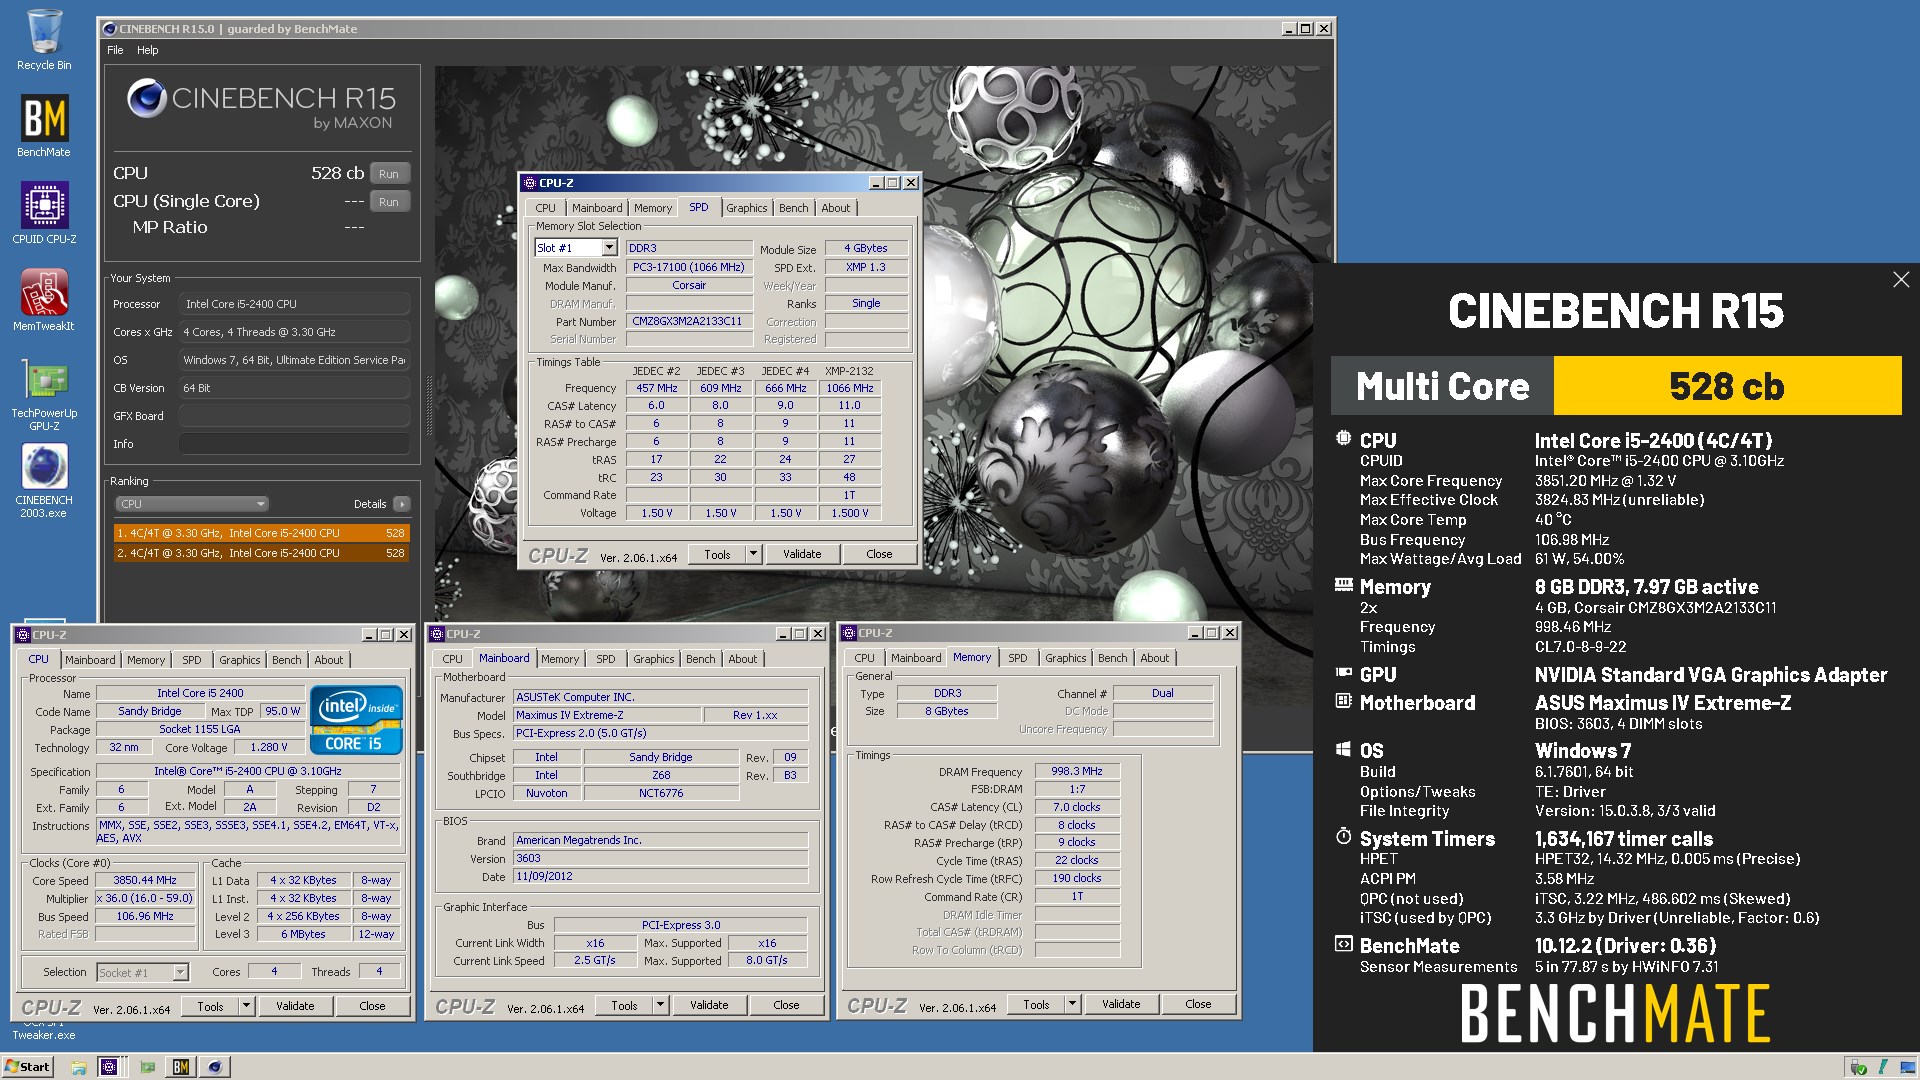Open the Slot #1 memory slot dropdown
Viewport: 1920px width, 1080px height.
[608, 248]
